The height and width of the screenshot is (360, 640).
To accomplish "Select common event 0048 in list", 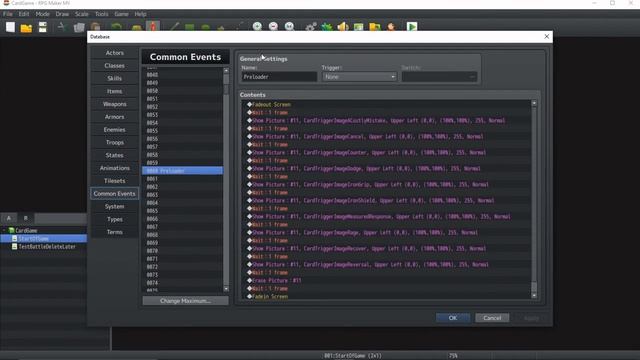I will [182, 75].
